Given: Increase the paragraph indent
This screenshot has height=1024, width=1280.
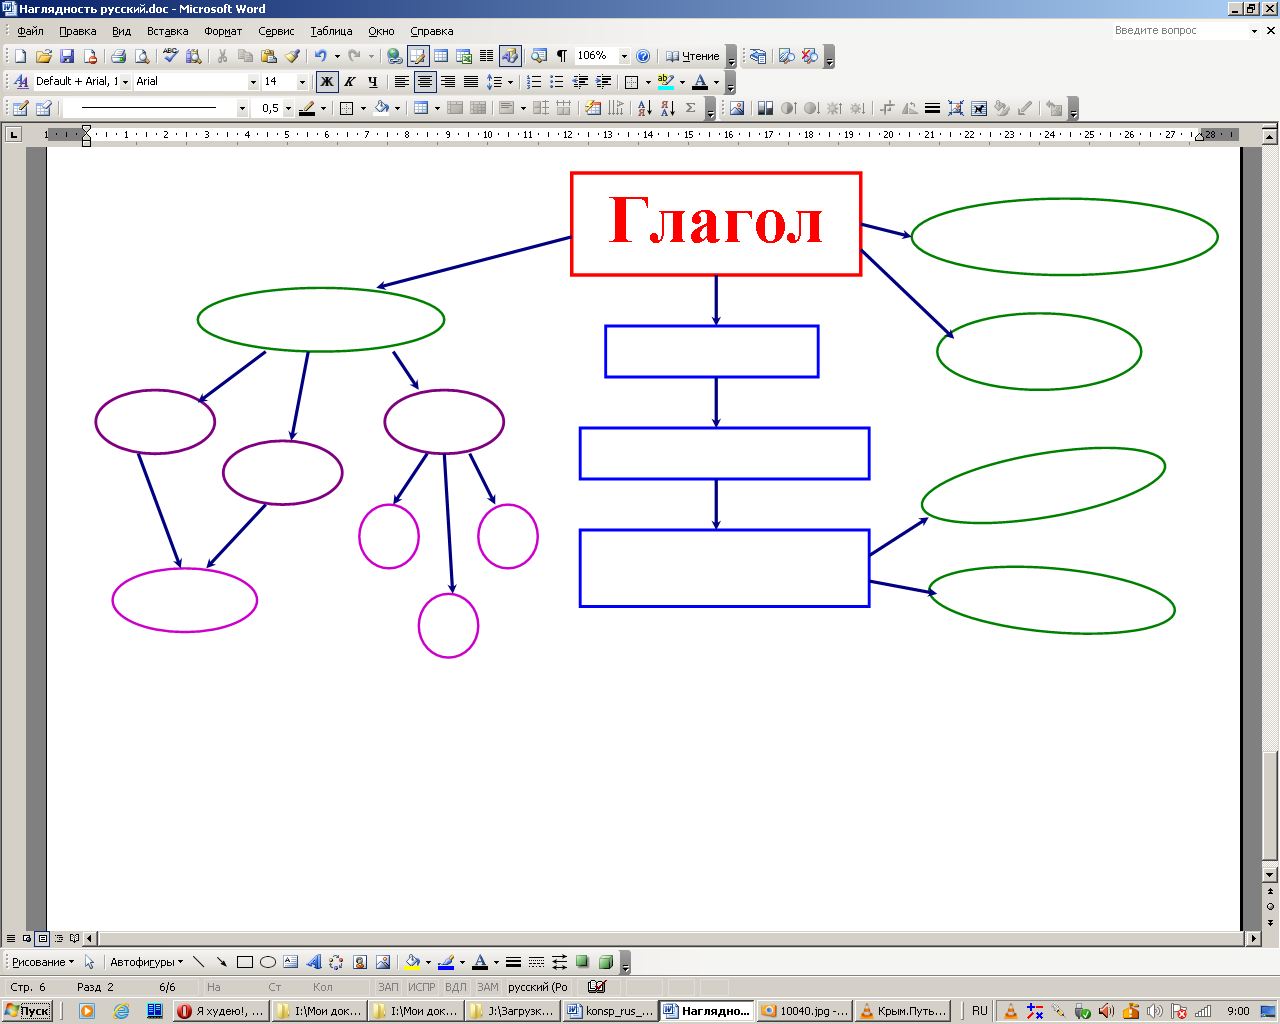Looking at the screenshot, I should (x=603, y=82).
